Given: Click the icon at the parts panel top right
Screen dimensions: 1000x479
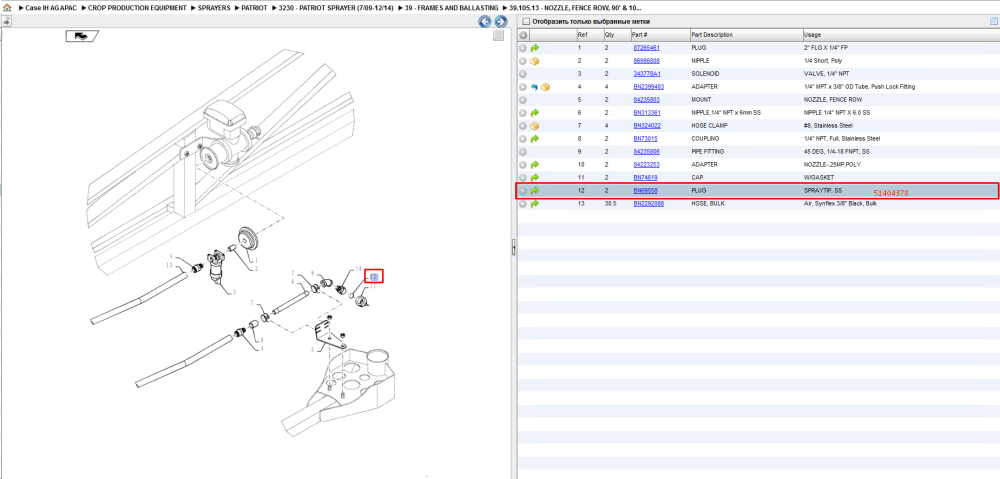Looking at the screenshot, I should click(x=992, y=21).
